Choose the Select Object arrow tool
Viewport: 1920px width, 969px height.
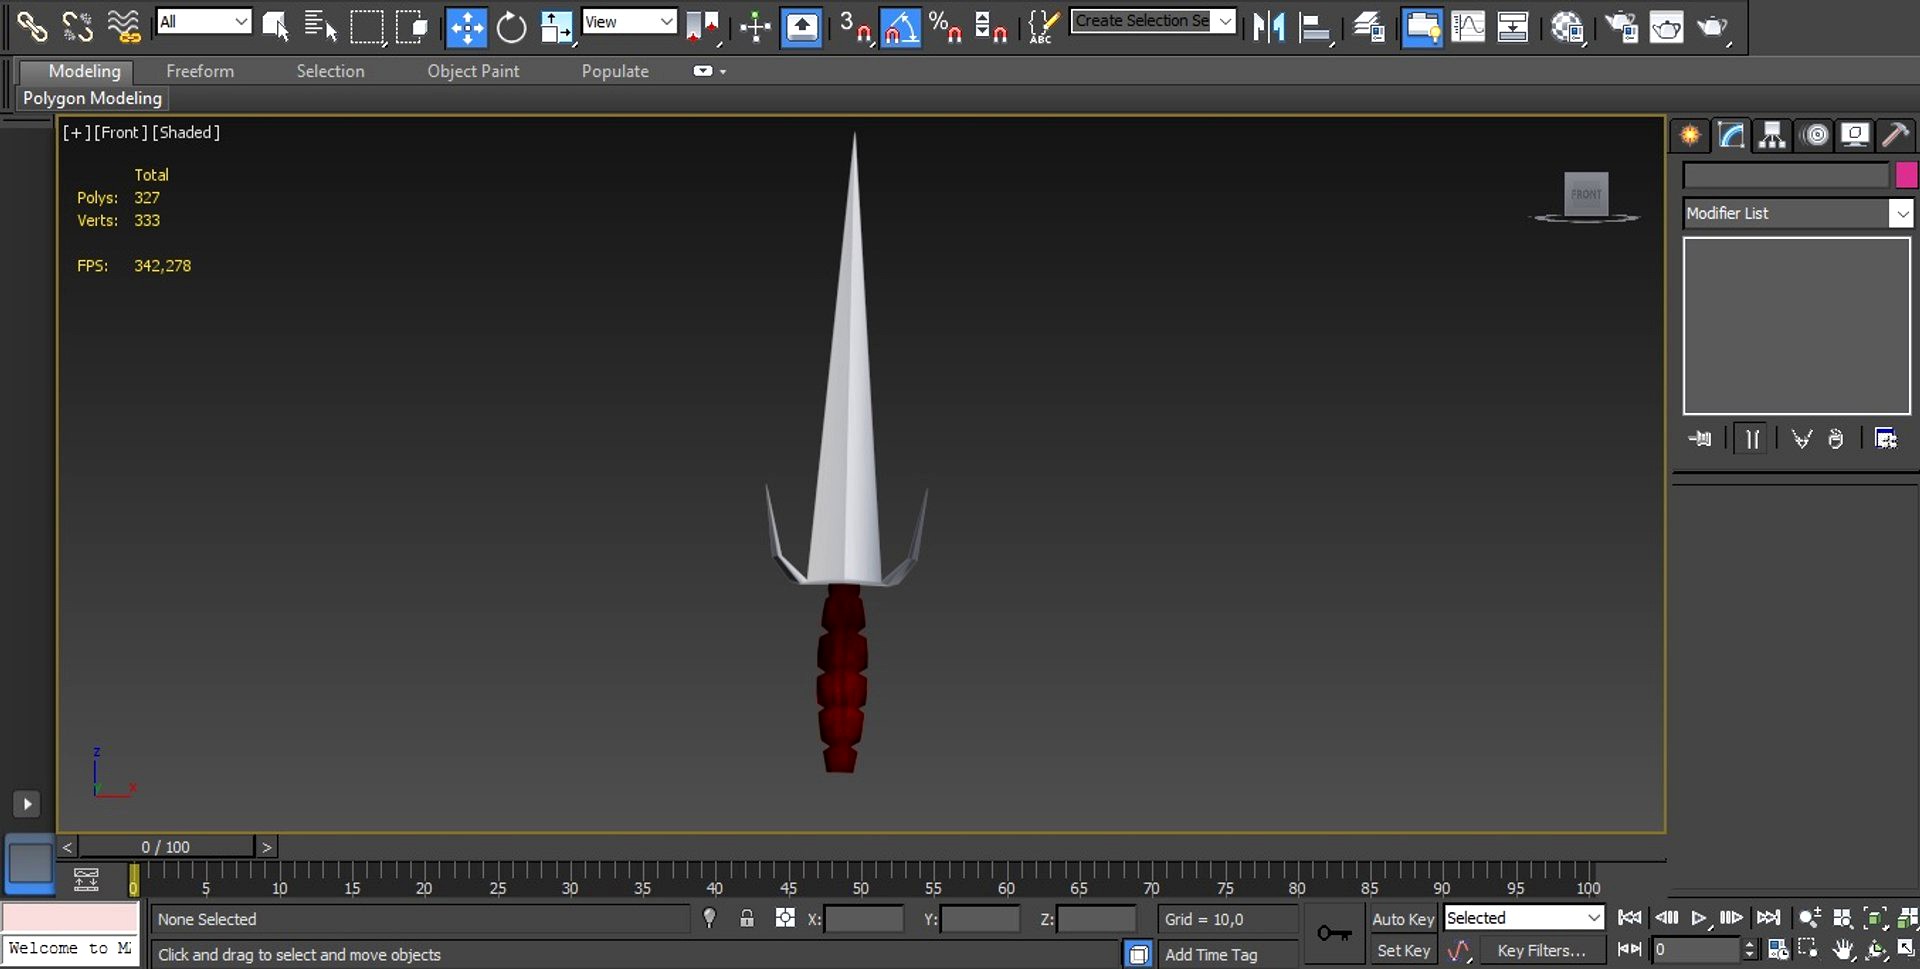275,26
